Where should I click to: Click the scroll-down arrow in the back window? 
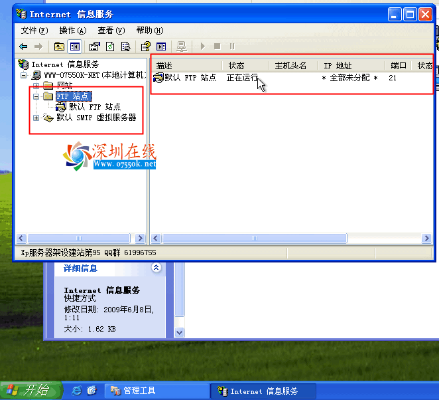tap(180, 332)
